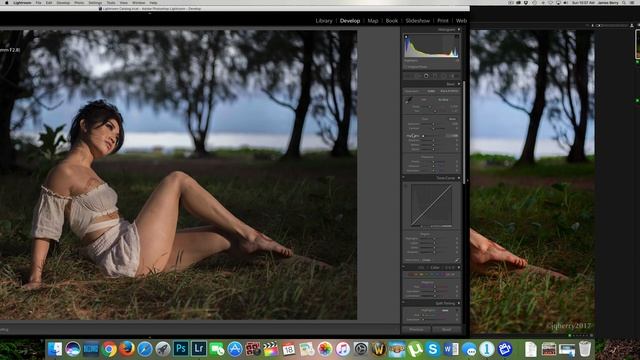Launch Google Chrome from the Dock
Viewport: 640px width, 360px height.
coord(109,349)
